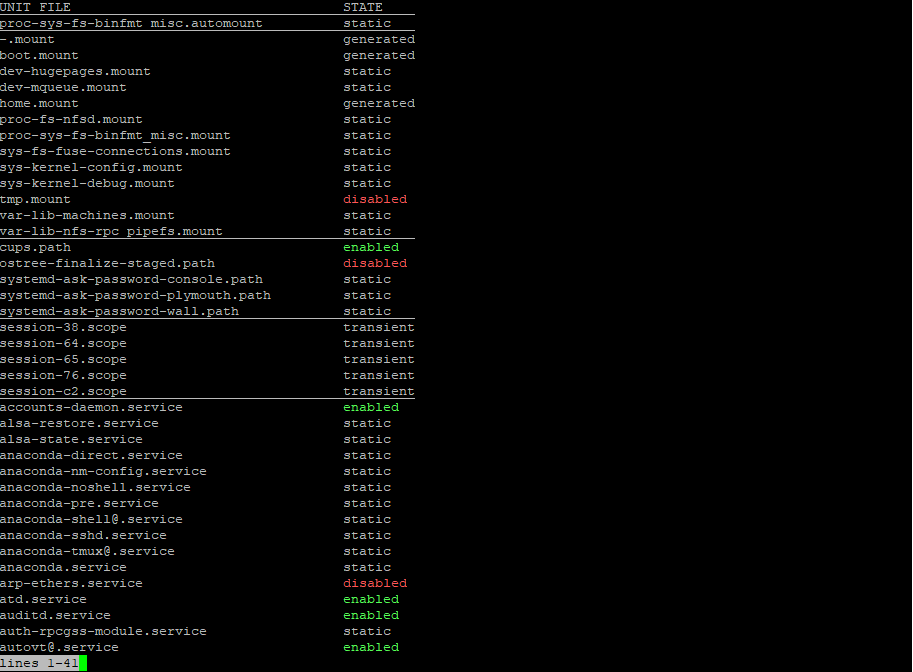Click enabled state of autovt@.service
The height and width of the screenshot is (672, 913).
click(371, 648)
